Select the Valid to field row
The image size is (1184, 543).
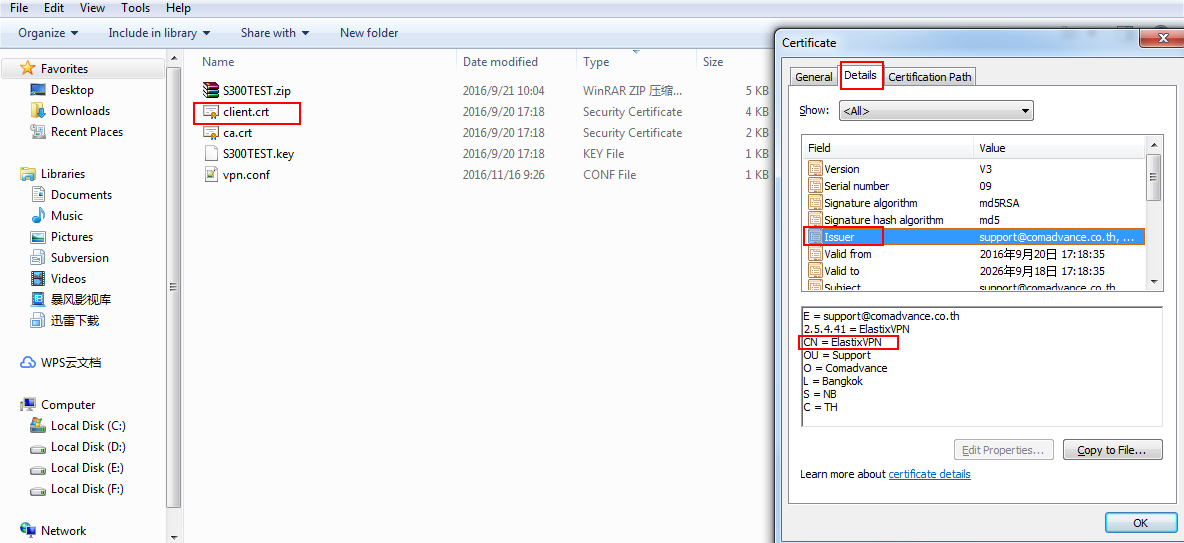coord(974,271)
